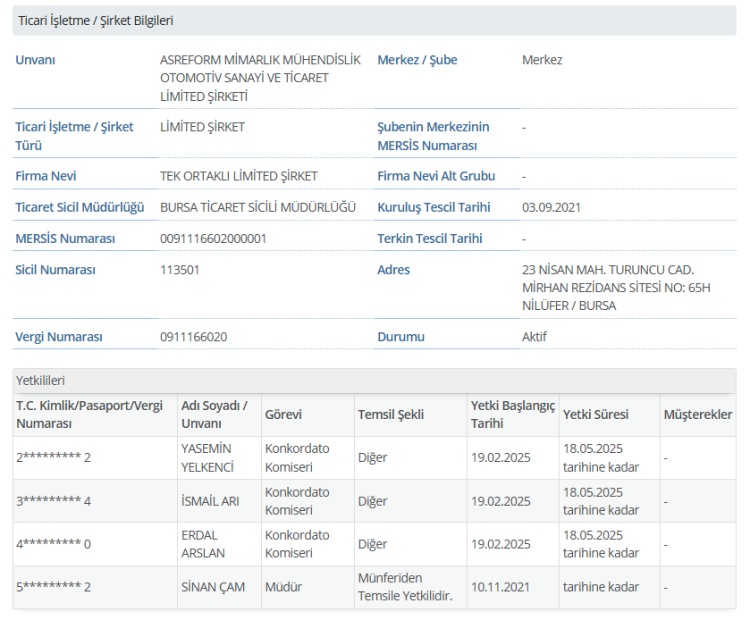Image resolution: width=750 pixels, height=620 pixels.
Task: Click the Görevi column header
Action: tap(283, 414)
